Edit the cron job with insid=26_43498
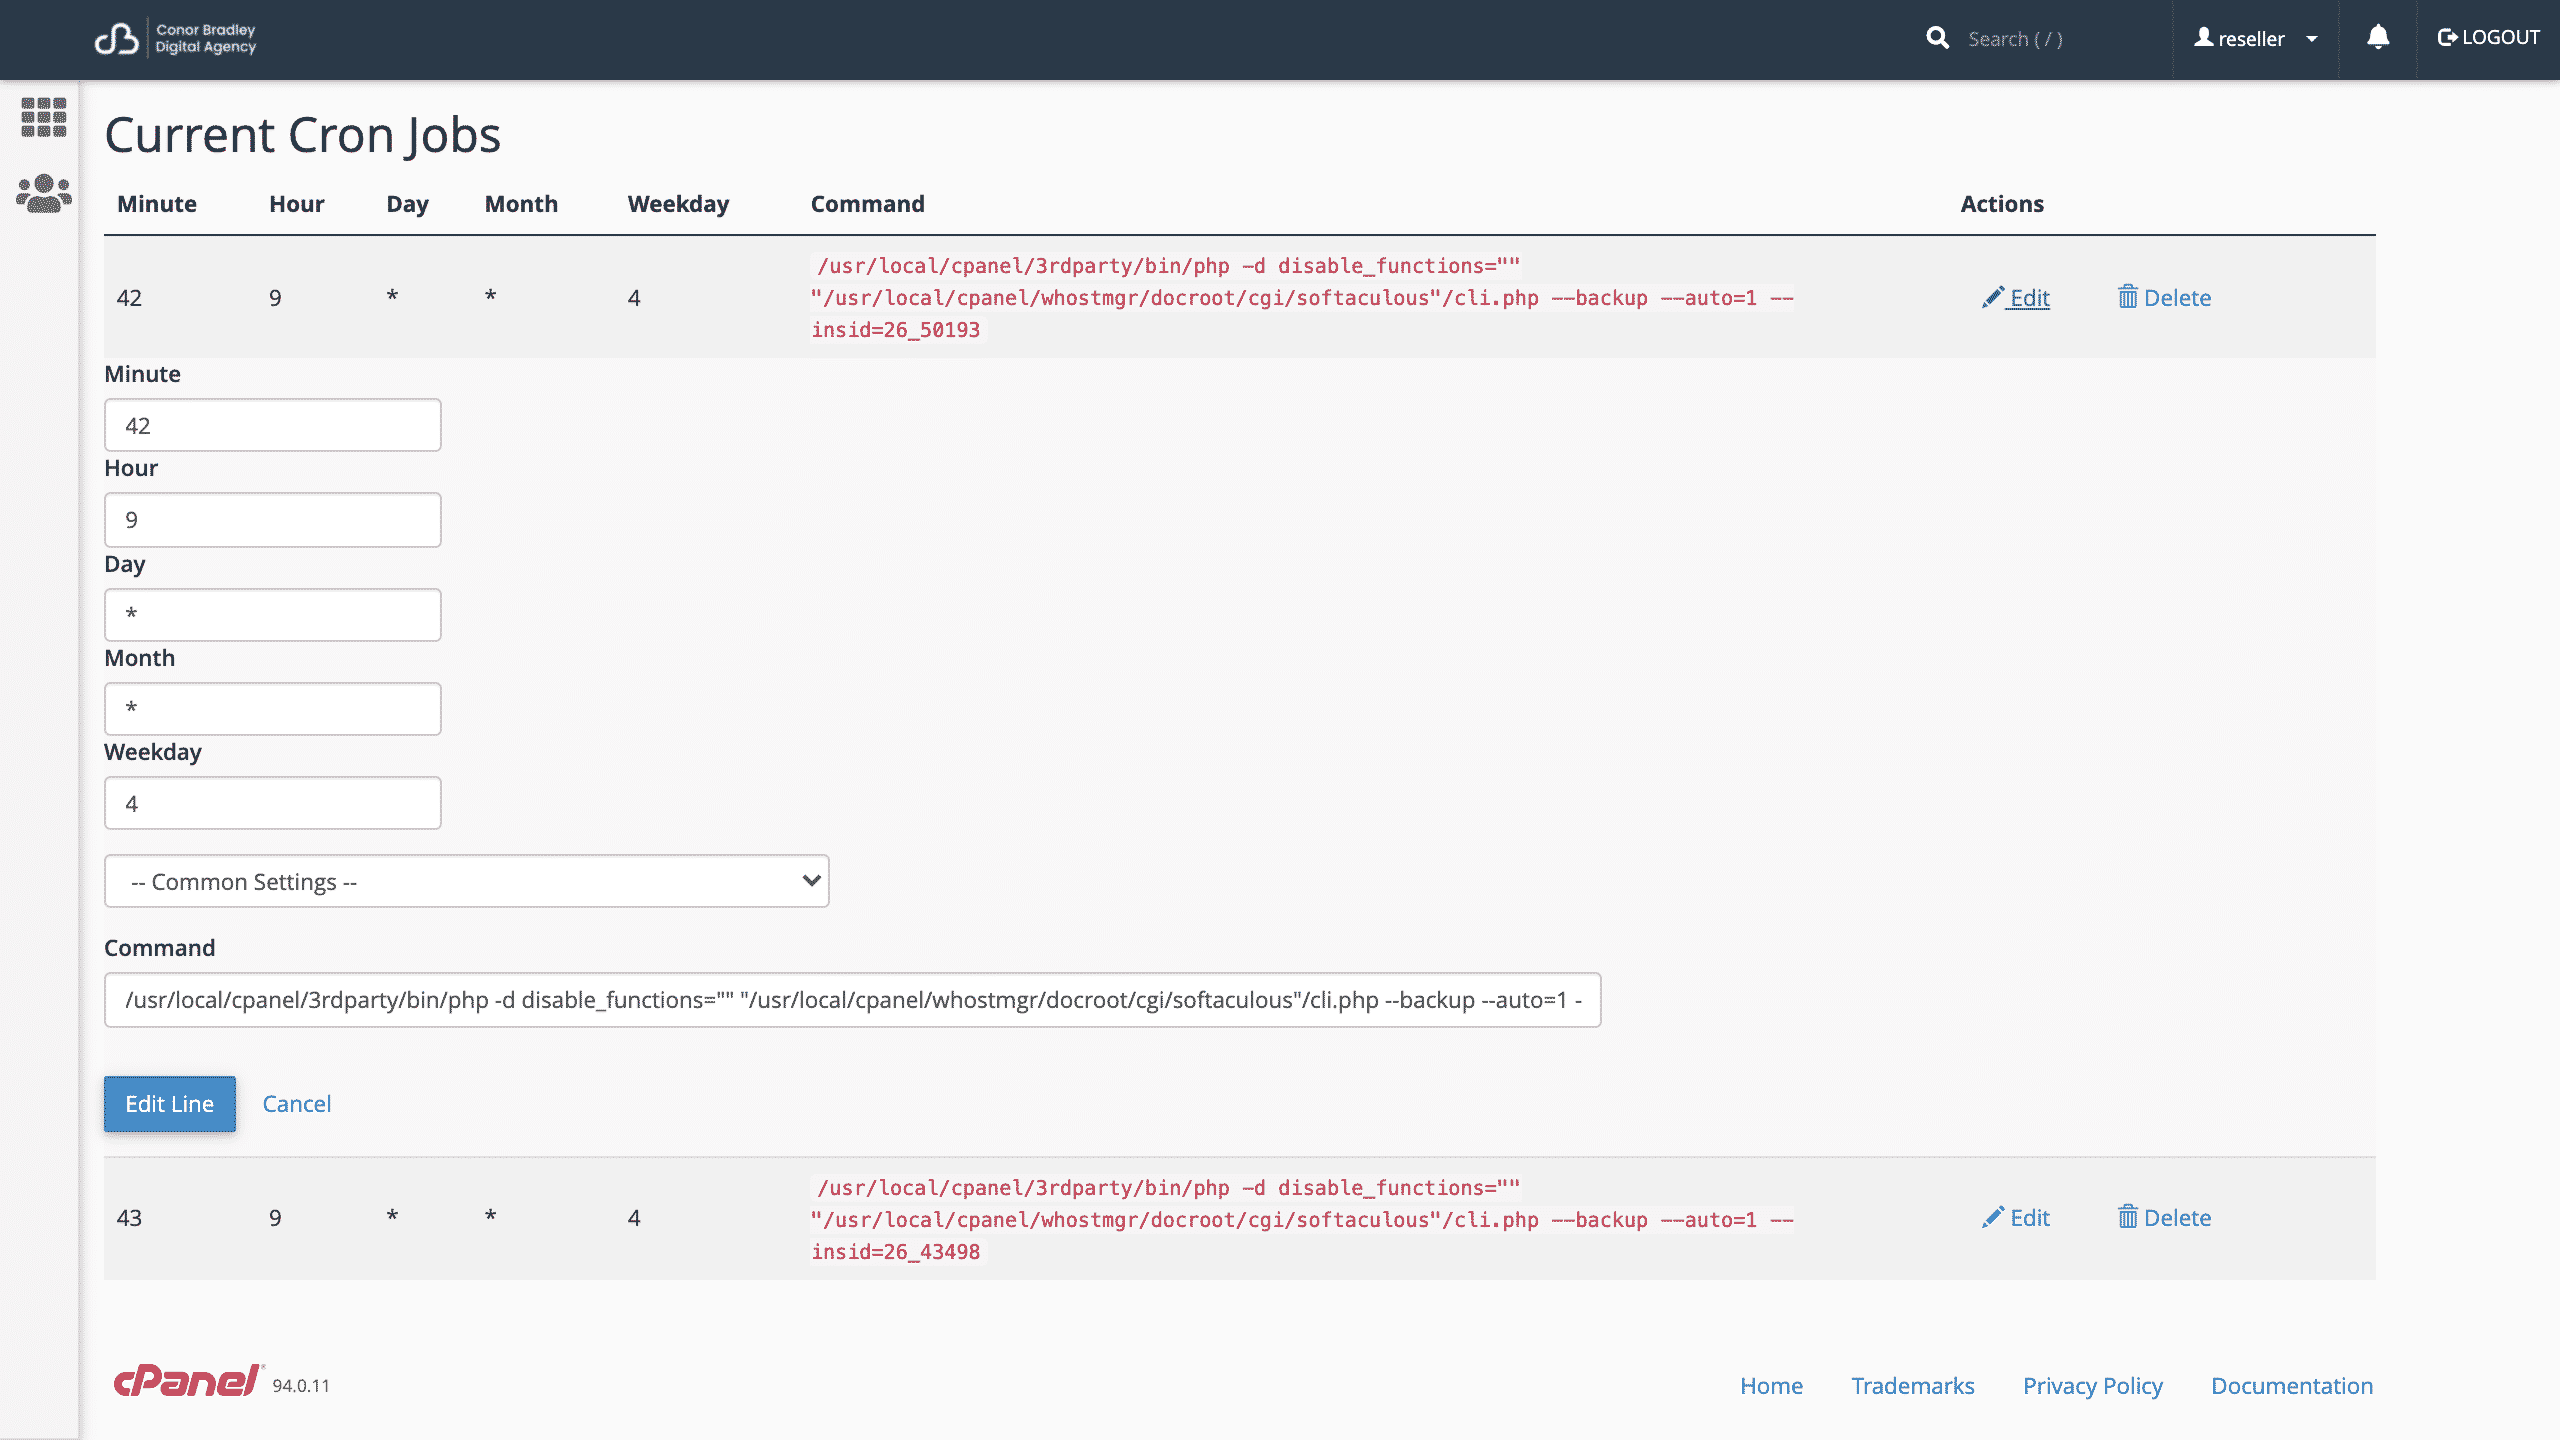The height and width of the screenshot is (1440, 2560). click(x=2016, y=1217)
